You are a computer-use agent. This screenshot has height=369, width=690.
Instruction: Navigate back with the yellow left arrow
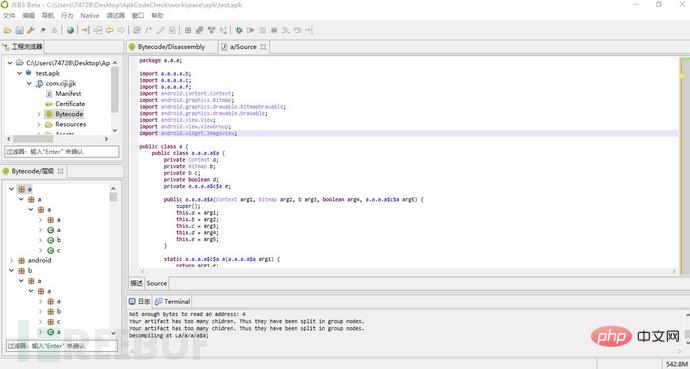110,30
